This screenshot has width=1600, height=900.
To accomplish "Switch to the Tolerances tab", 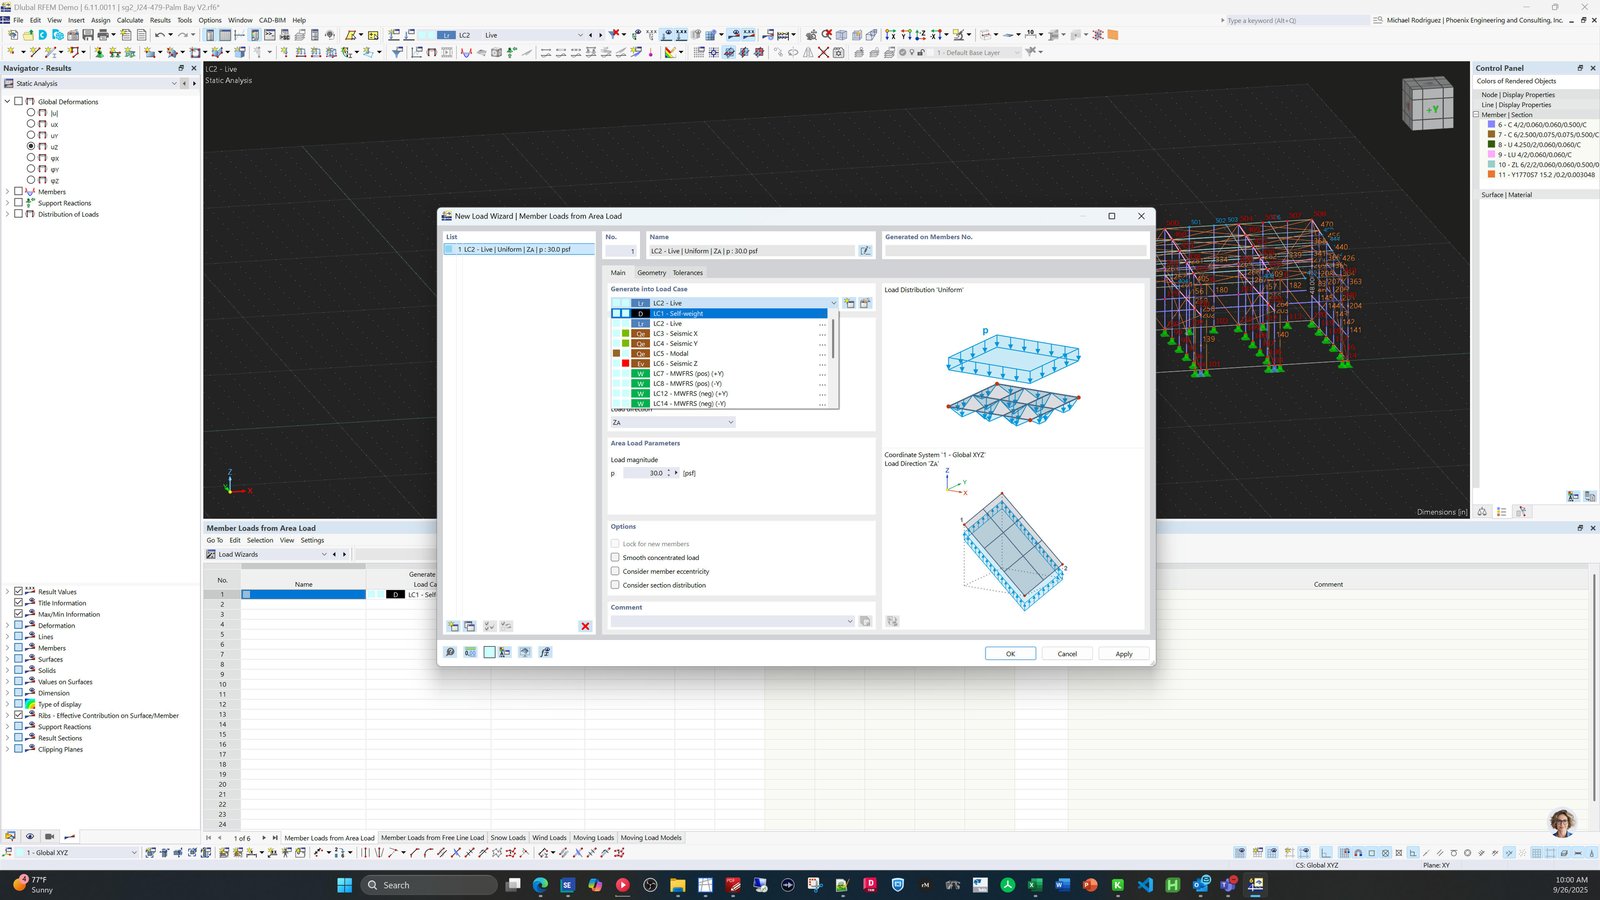I will [x=688, y=273].
